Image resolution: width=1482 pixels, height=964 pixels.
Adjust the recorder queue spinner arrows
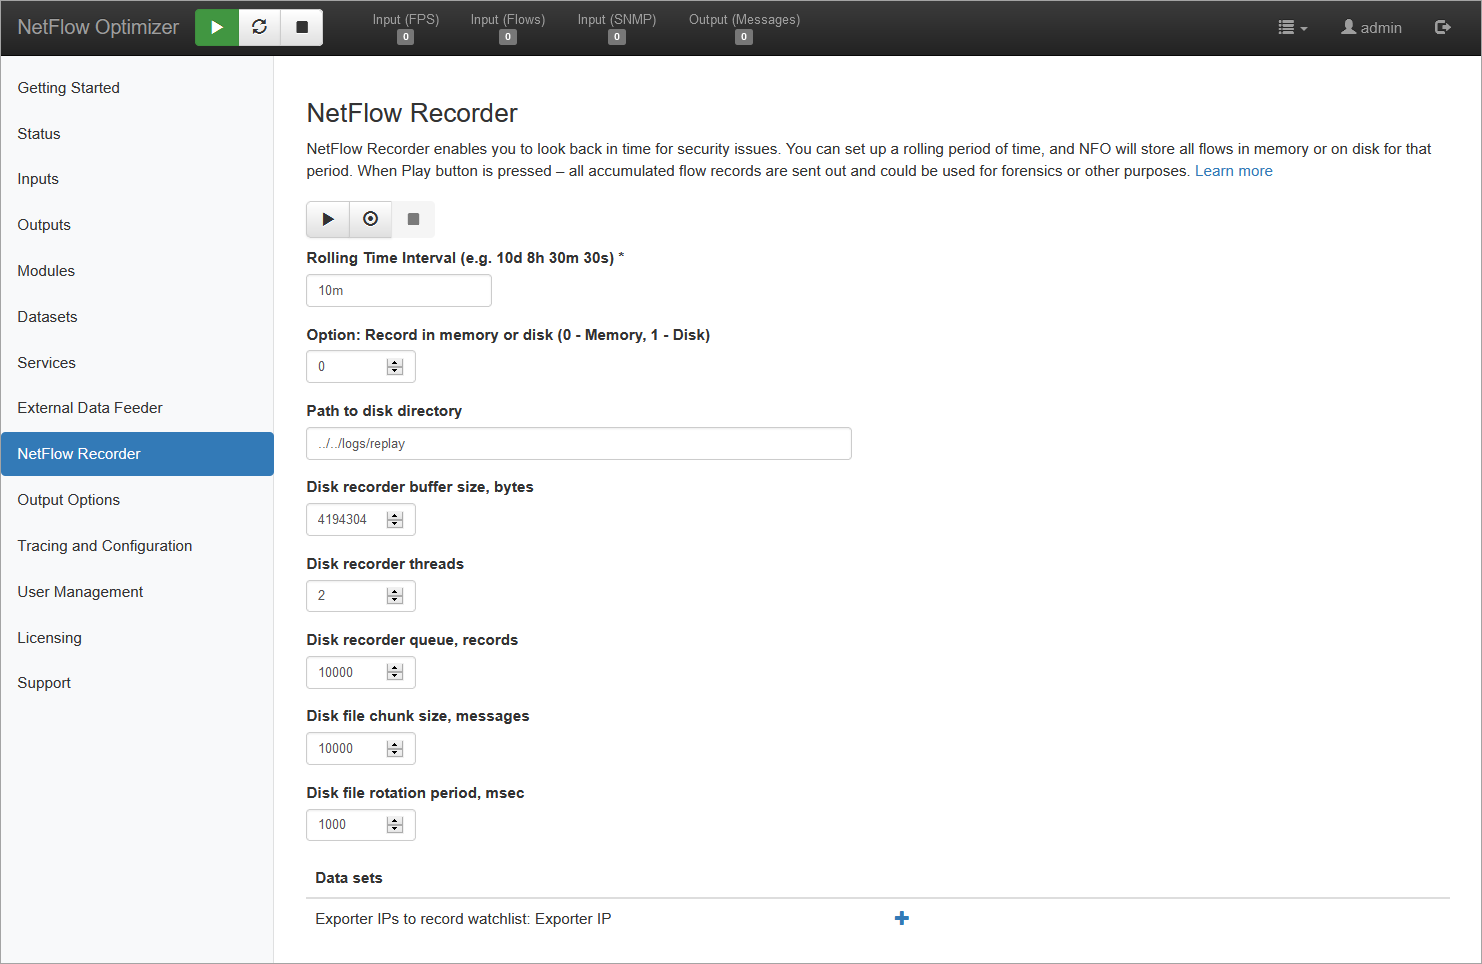coord(395,673)
